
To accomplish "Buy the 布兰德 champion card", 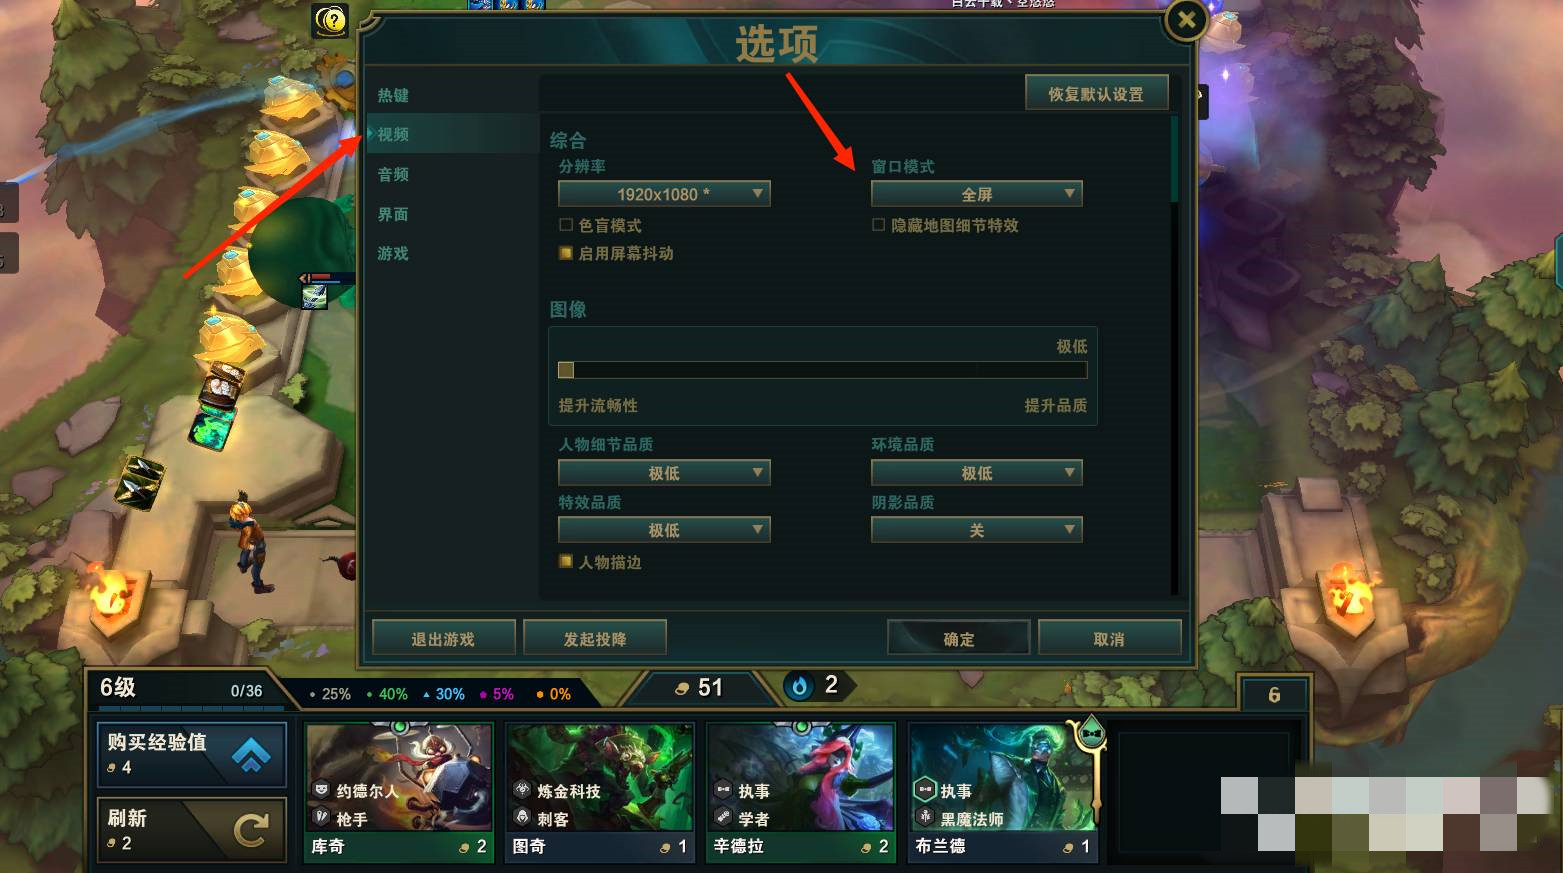I will (1002, 792).
